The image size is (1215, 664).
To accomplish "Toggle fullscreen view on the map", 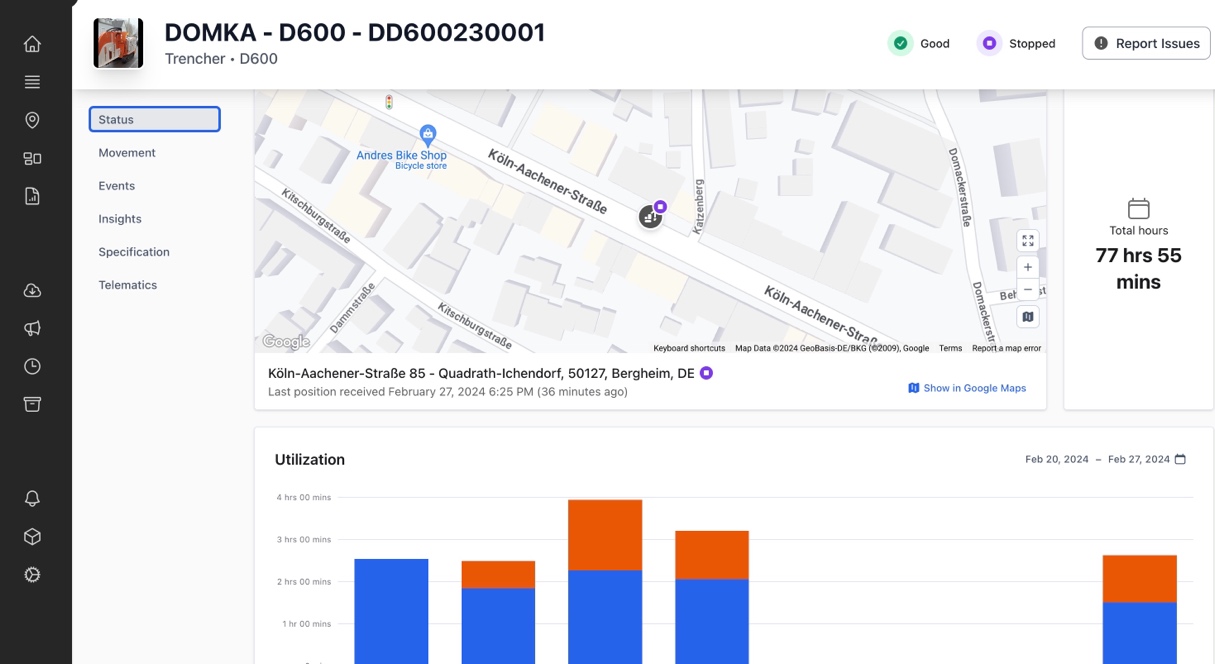I will click(1027, 240).
